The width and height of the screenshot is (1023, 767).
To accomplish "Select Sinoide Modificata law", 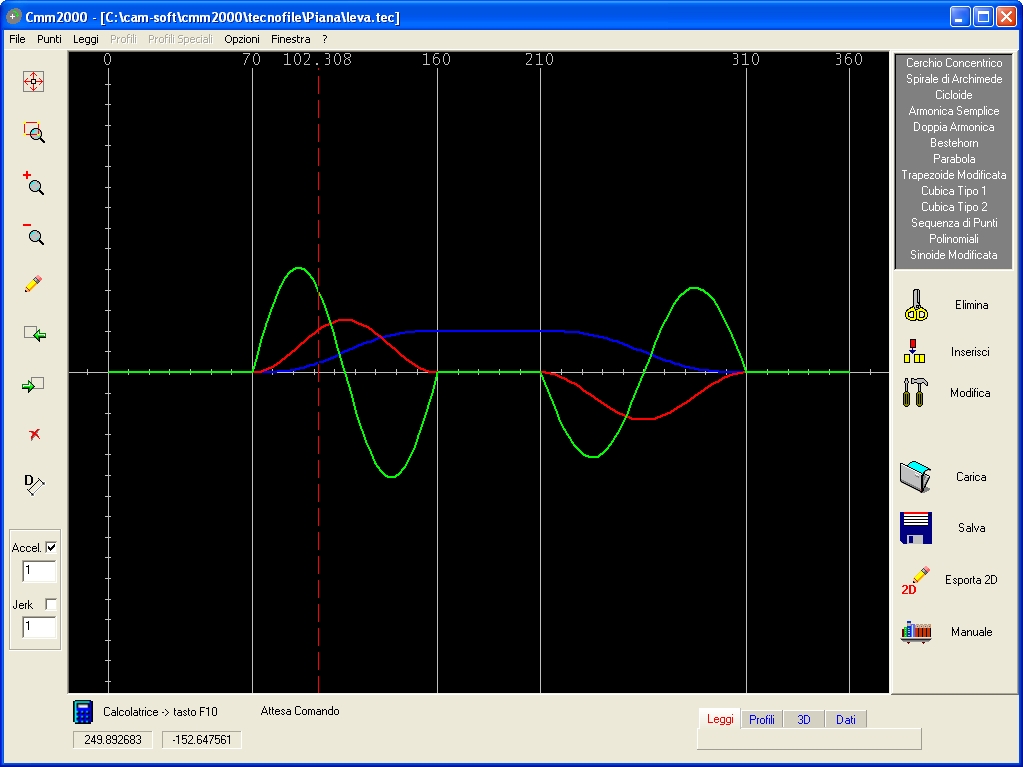I will pos(954,255).
